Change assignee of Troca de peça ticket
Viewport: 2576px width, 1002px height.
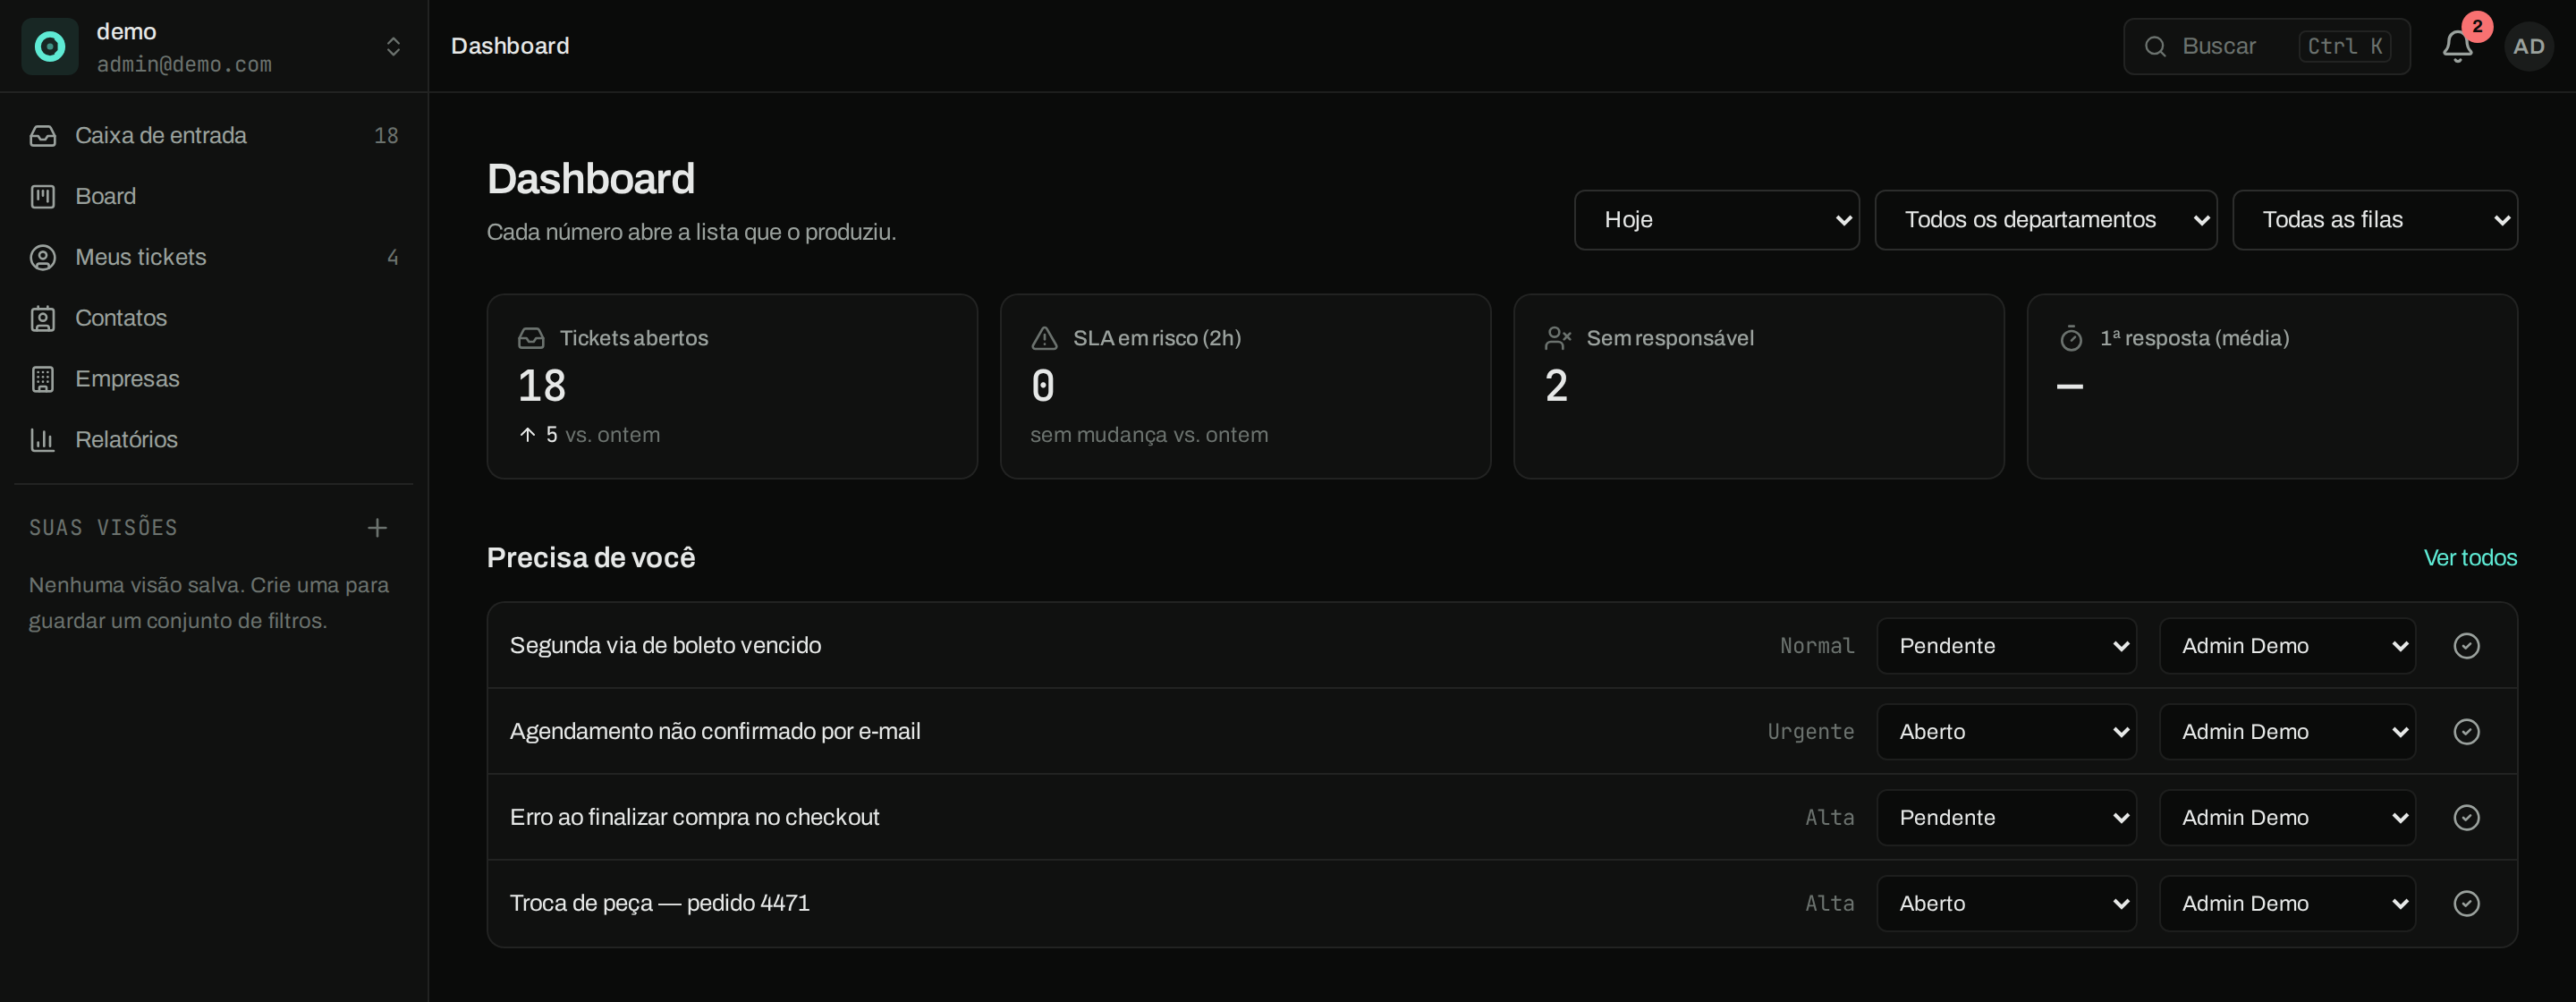point(2287,903)
